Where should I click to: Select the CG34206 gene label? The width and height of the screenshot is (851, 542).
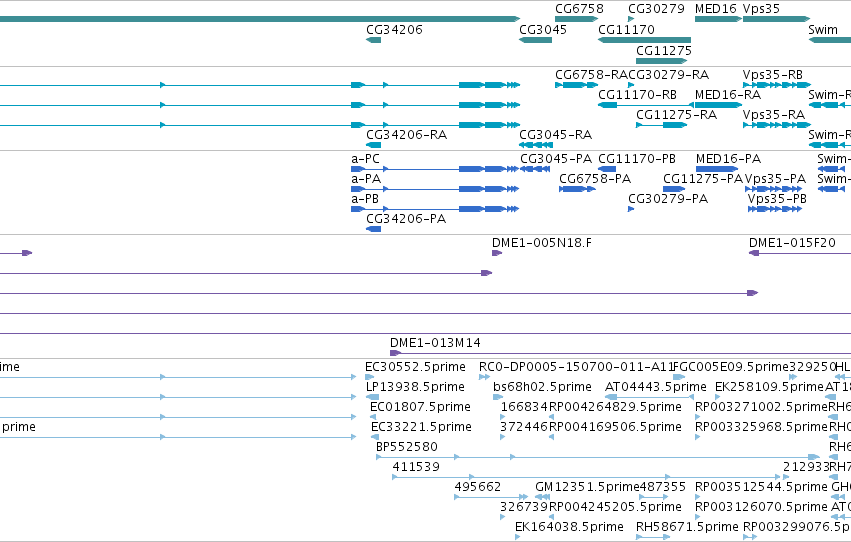click(x=395, y=29)
